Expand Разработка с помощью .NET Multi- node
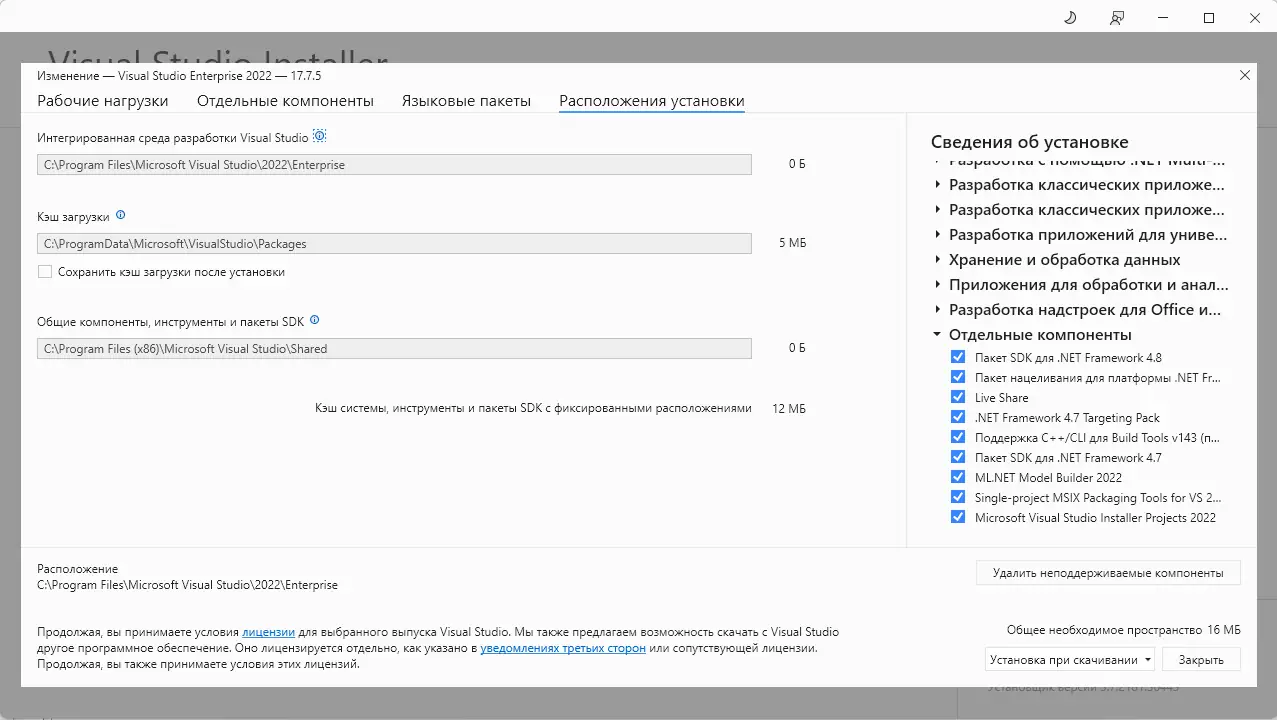 click(937, 160)
